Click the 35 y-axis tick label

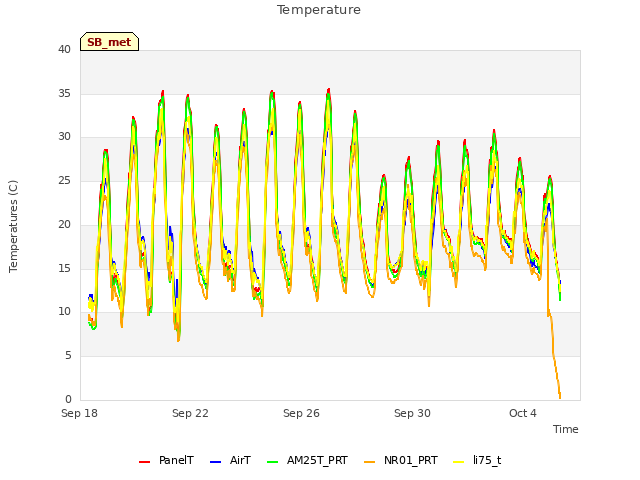[x=64, y=93]
